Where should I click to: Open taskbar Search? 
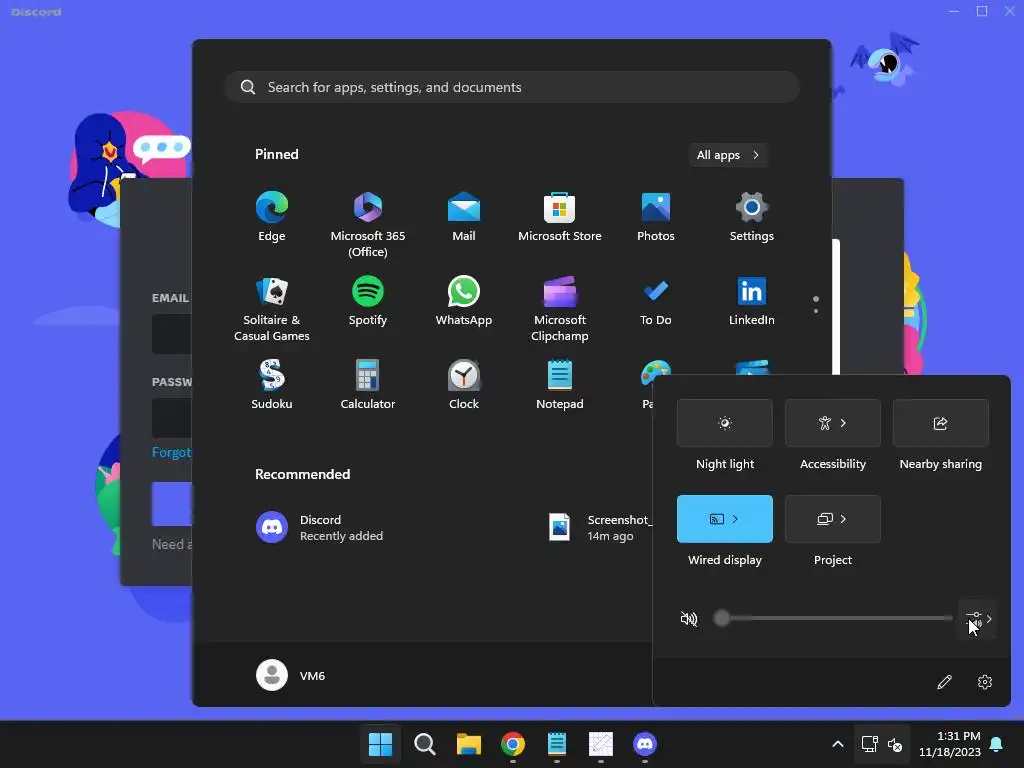(x=424, y=744)
